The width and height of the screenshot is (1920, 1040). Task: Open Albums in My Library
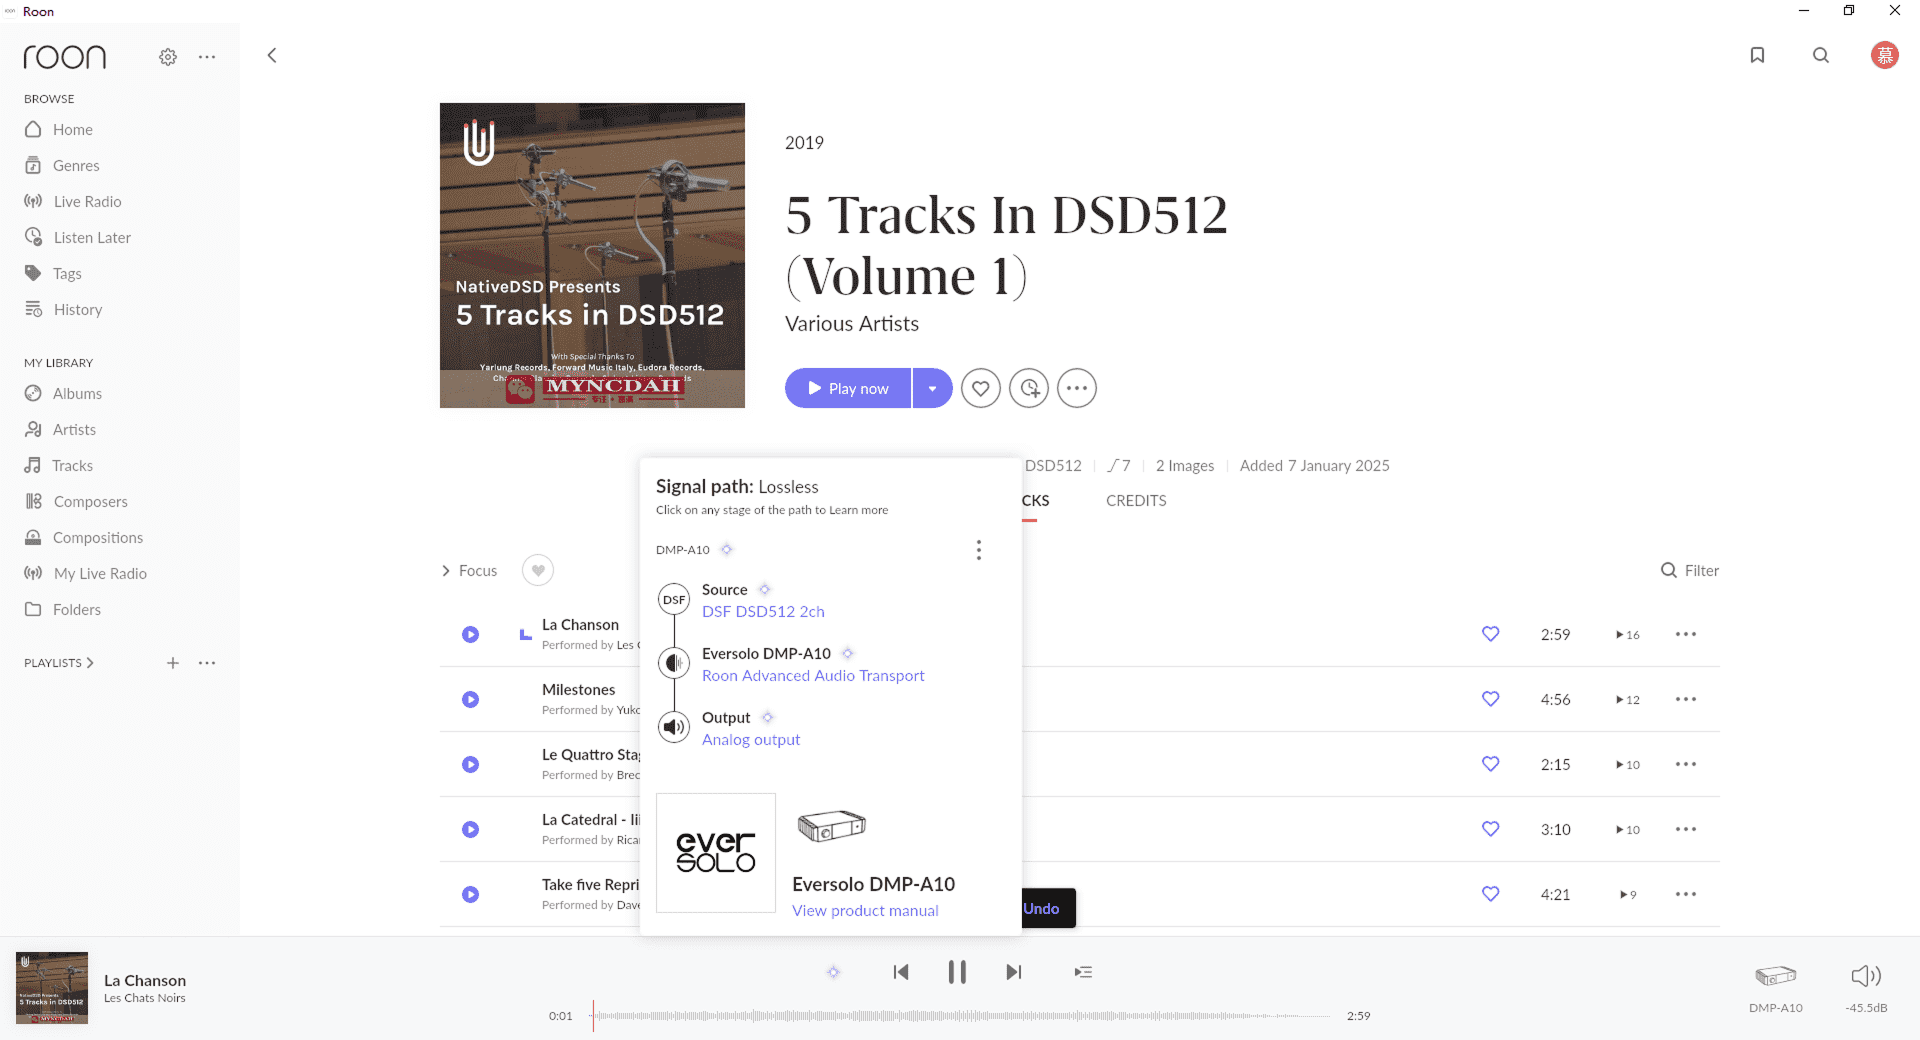tap(77, 393)
